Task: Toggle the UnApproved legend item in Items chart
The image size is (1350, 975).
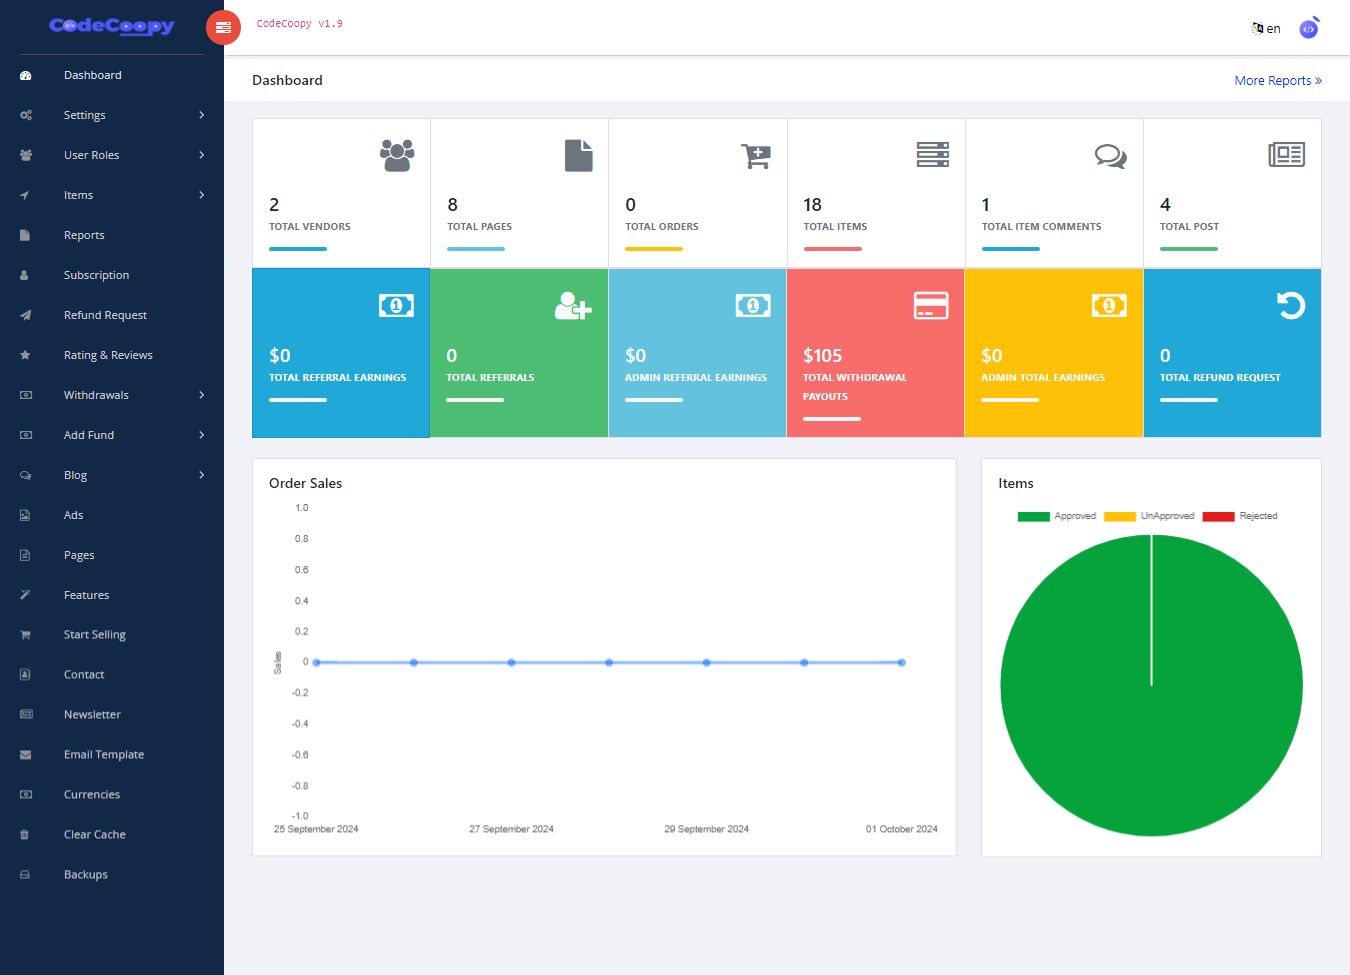Action: pos(1149,516)
